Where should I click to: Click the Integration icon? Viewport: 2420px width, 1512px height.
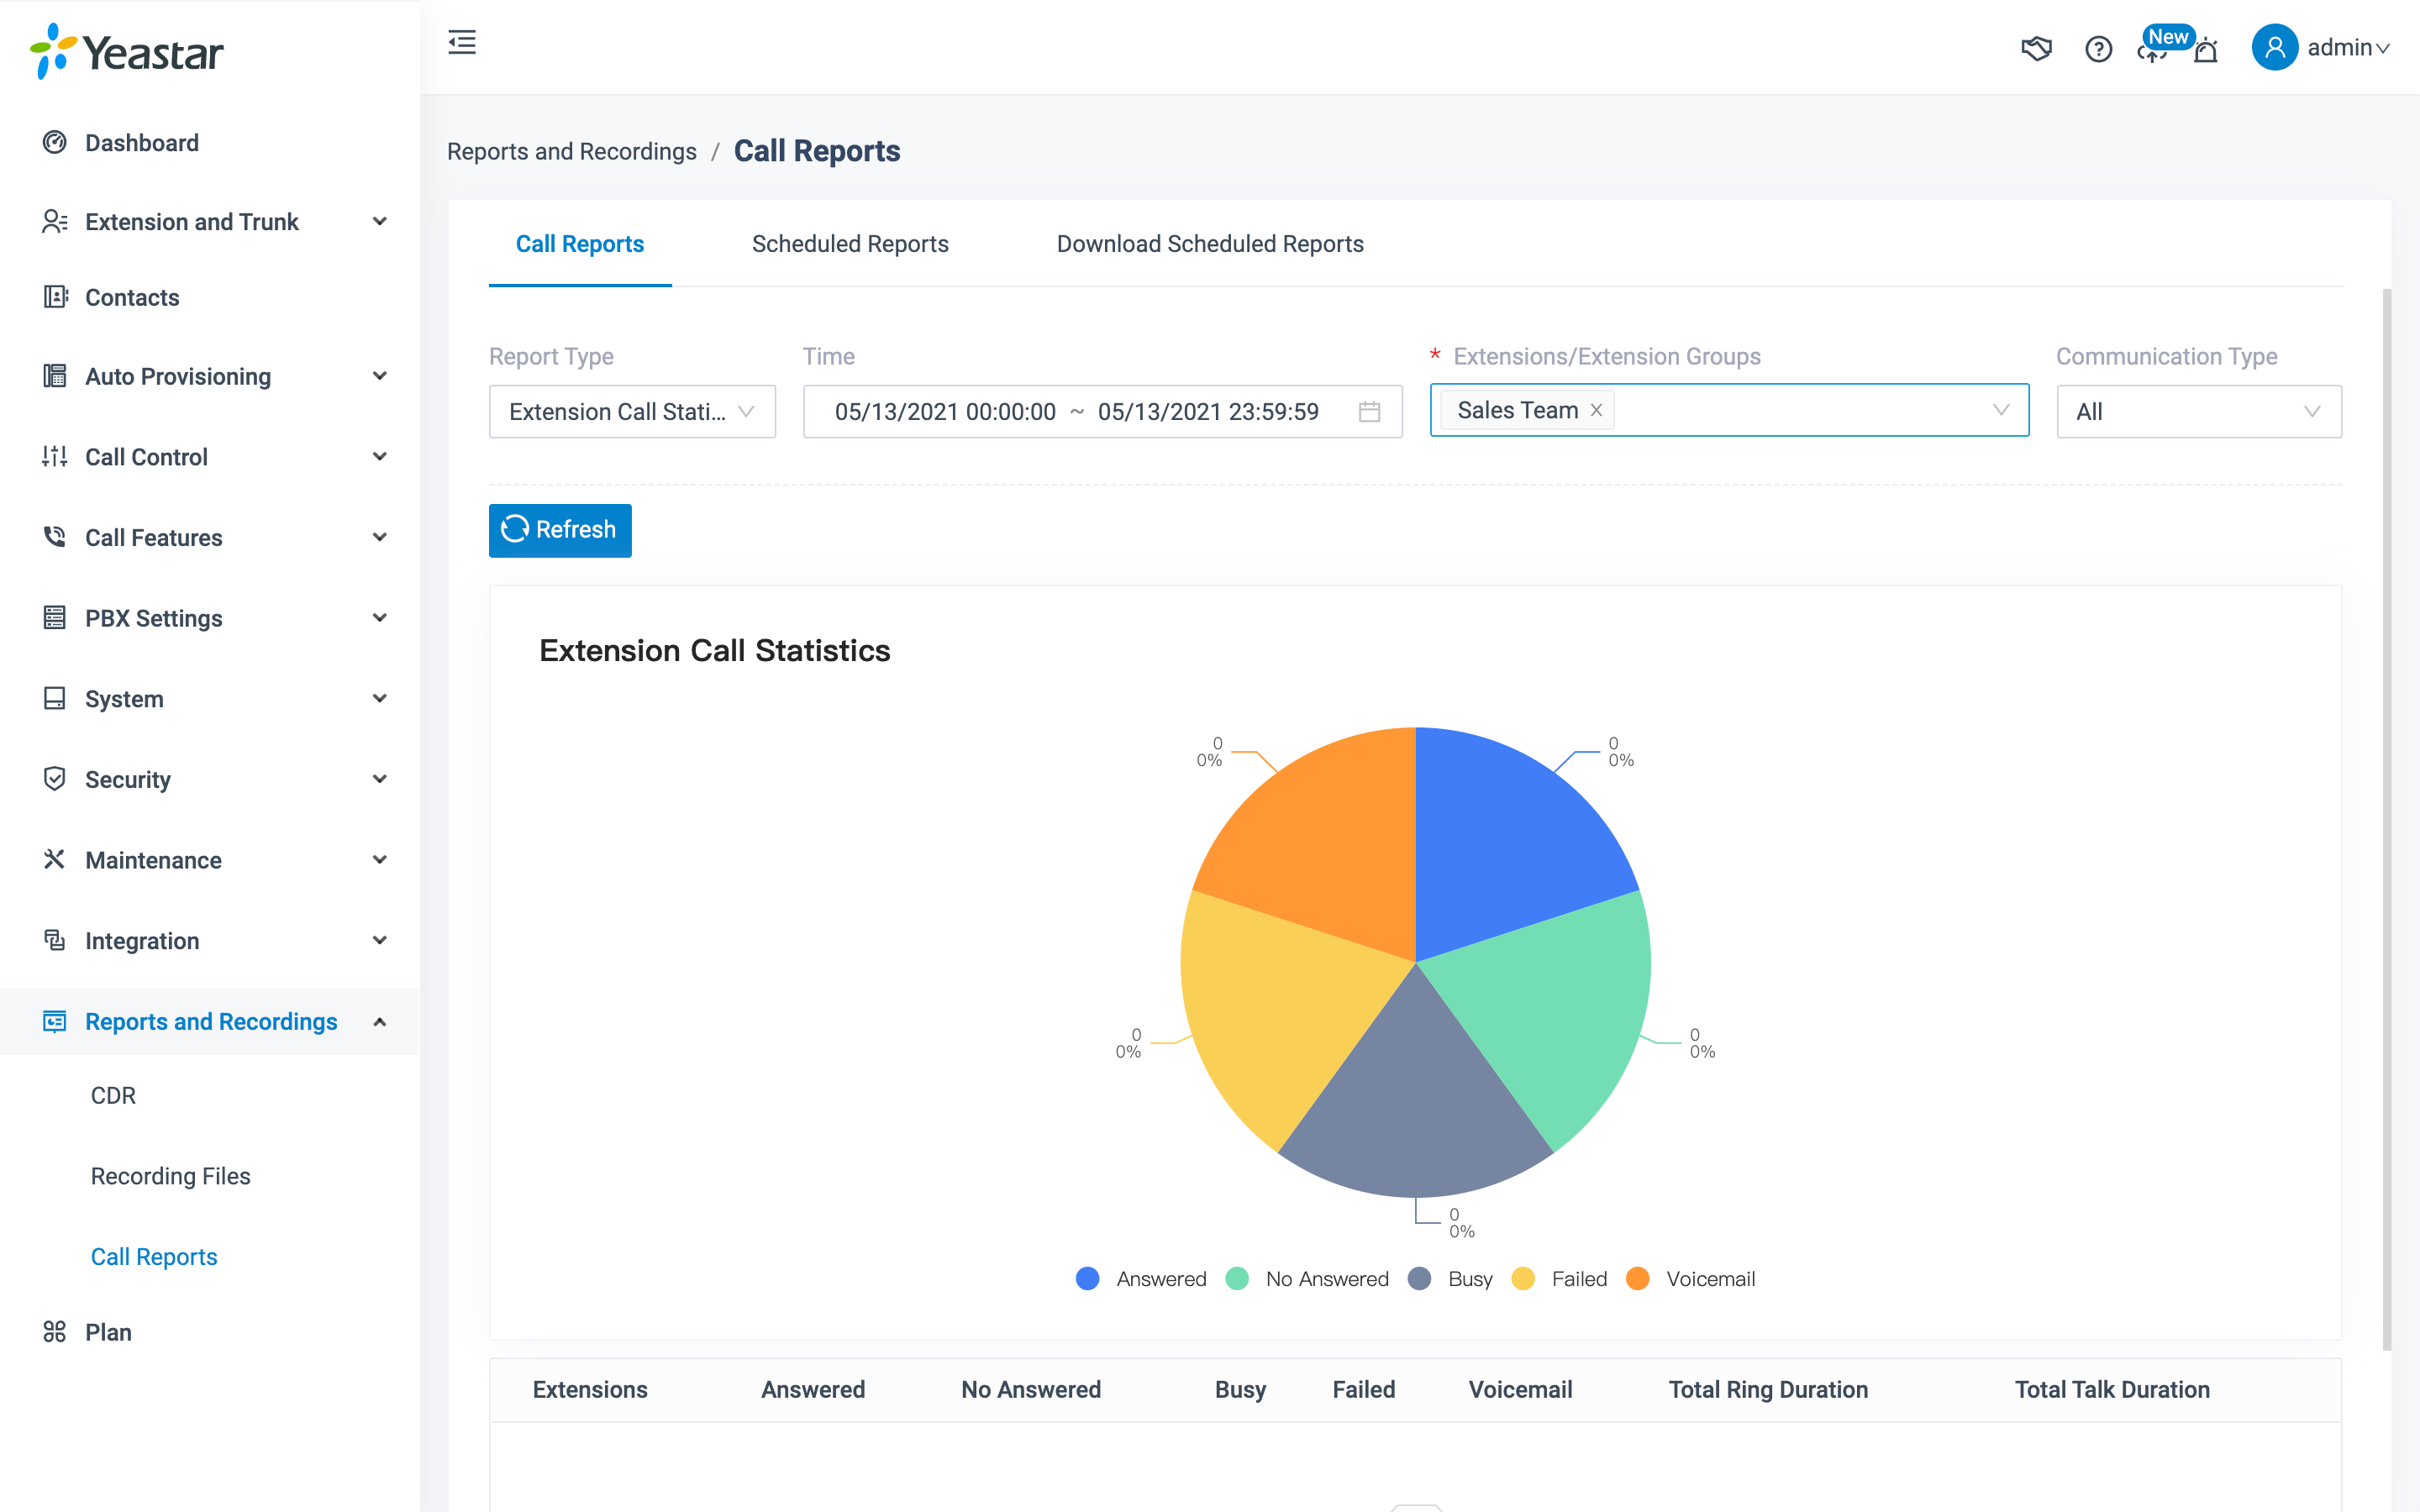pyautogui.click(x=55, y=940)
